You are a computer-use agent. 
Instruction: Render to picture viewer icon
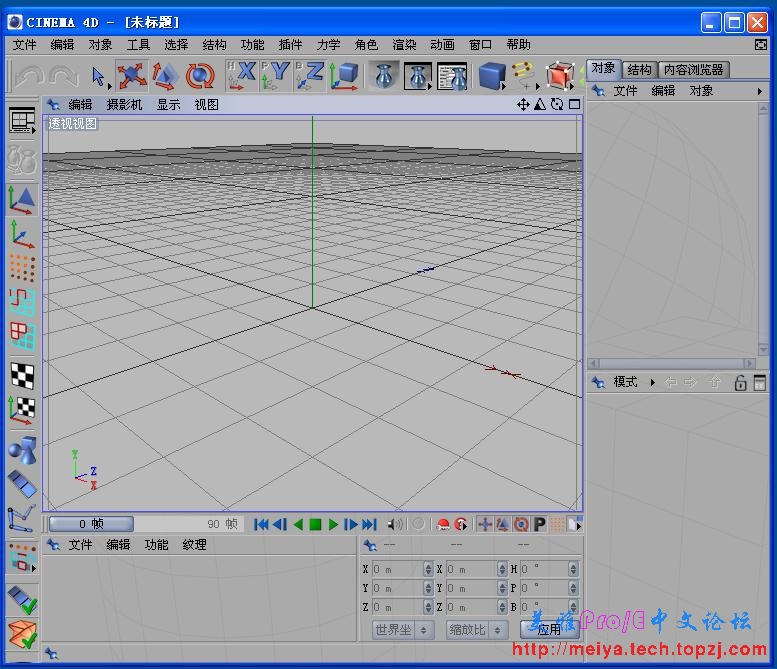[418, 76]
